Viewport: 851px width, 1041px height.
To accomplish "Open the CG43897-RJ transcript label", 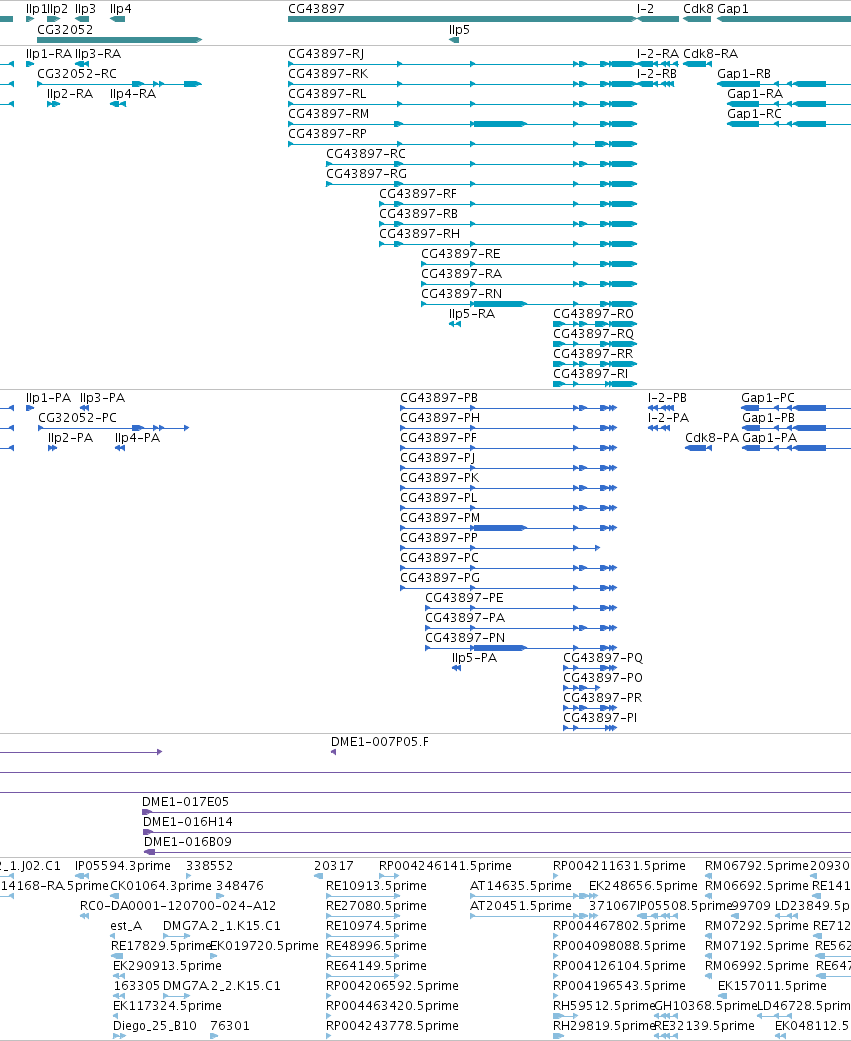I will click(x=326, y=54).
